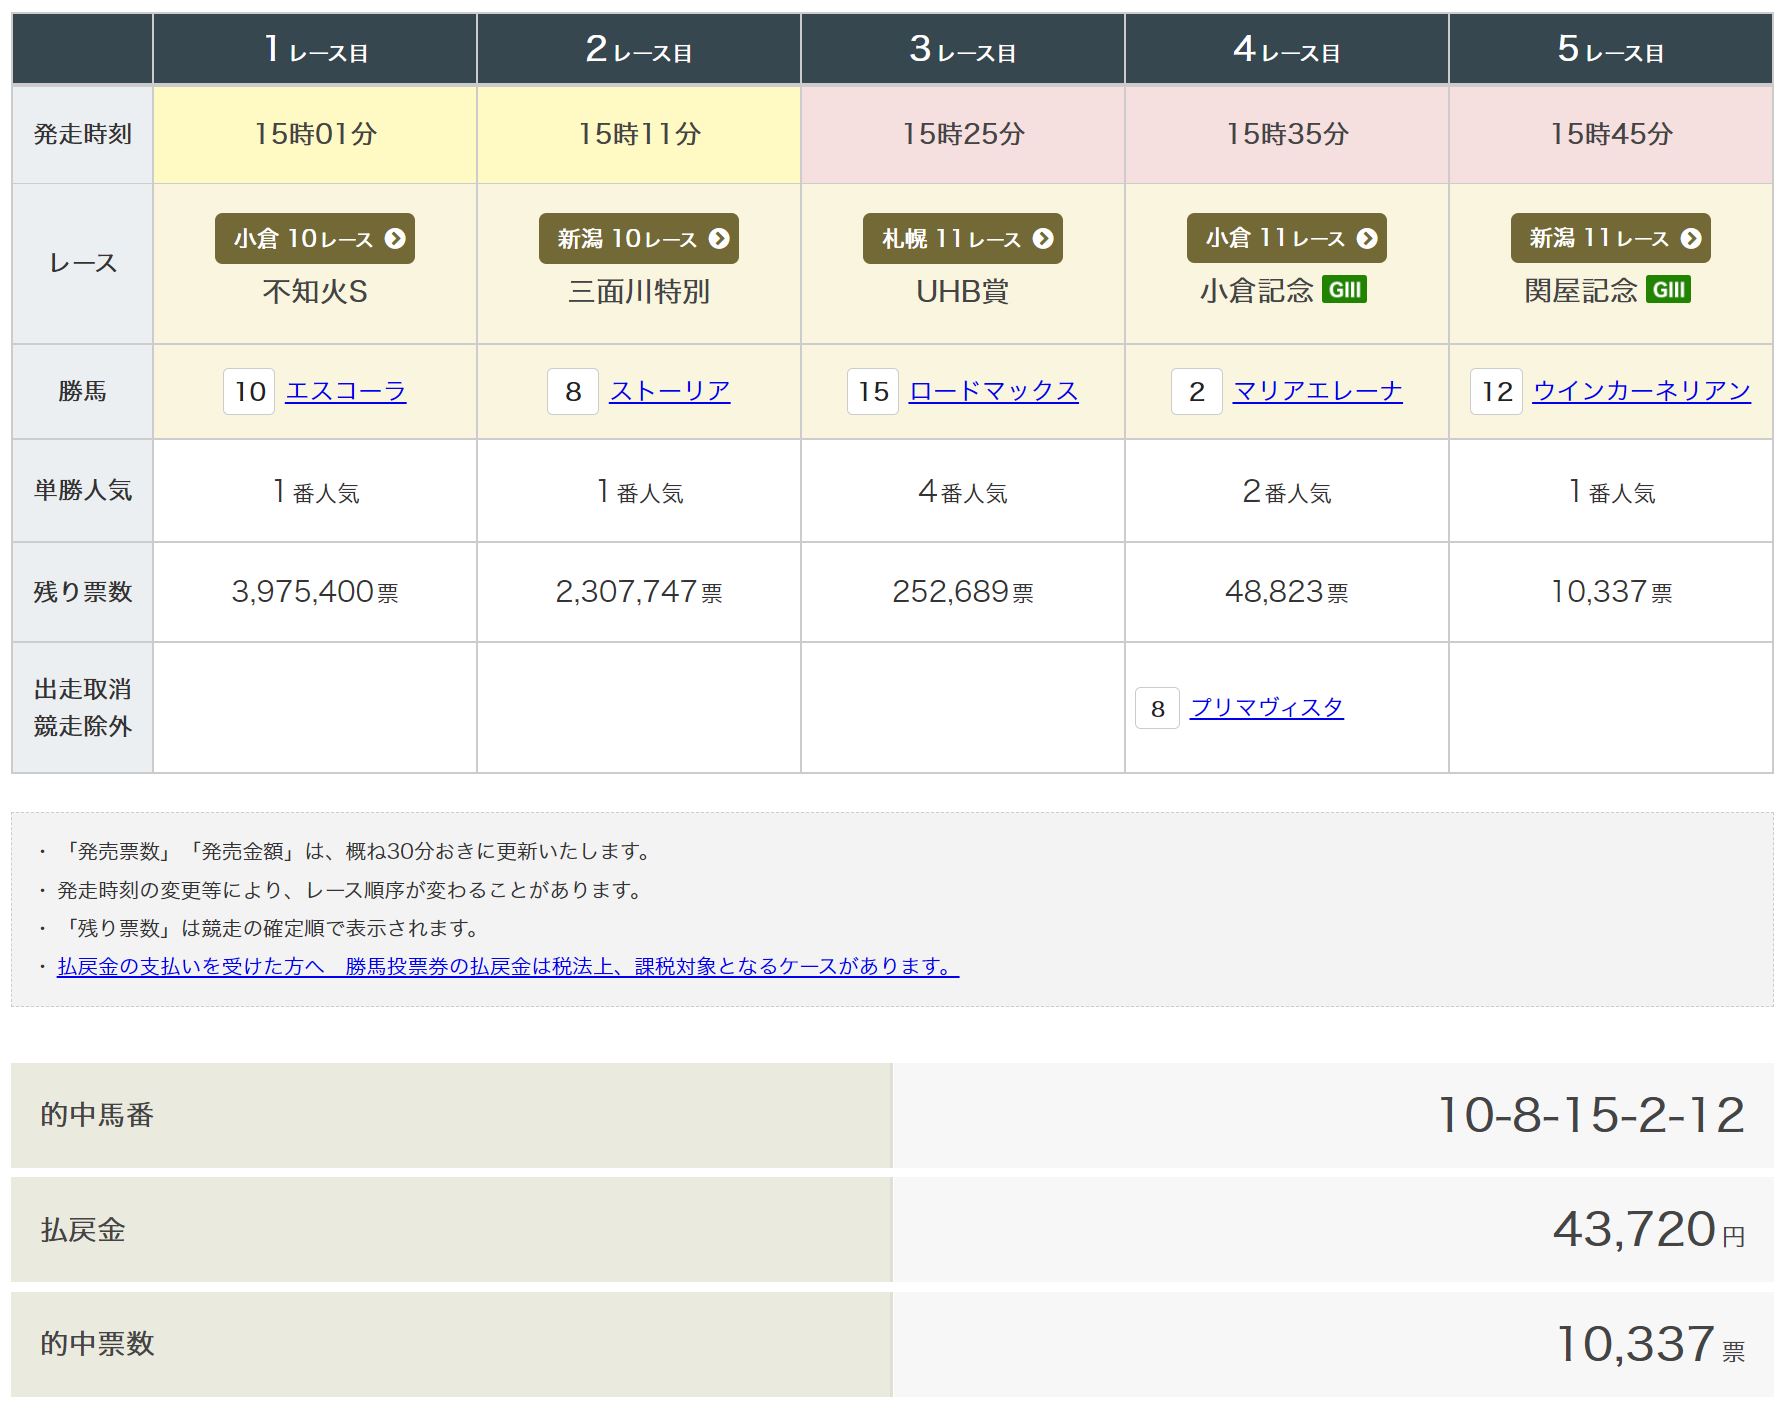This screenshot has width=1782, height=1410.
Task: Click the arrow icon on 小倉 10レース button
Action: 395,239
